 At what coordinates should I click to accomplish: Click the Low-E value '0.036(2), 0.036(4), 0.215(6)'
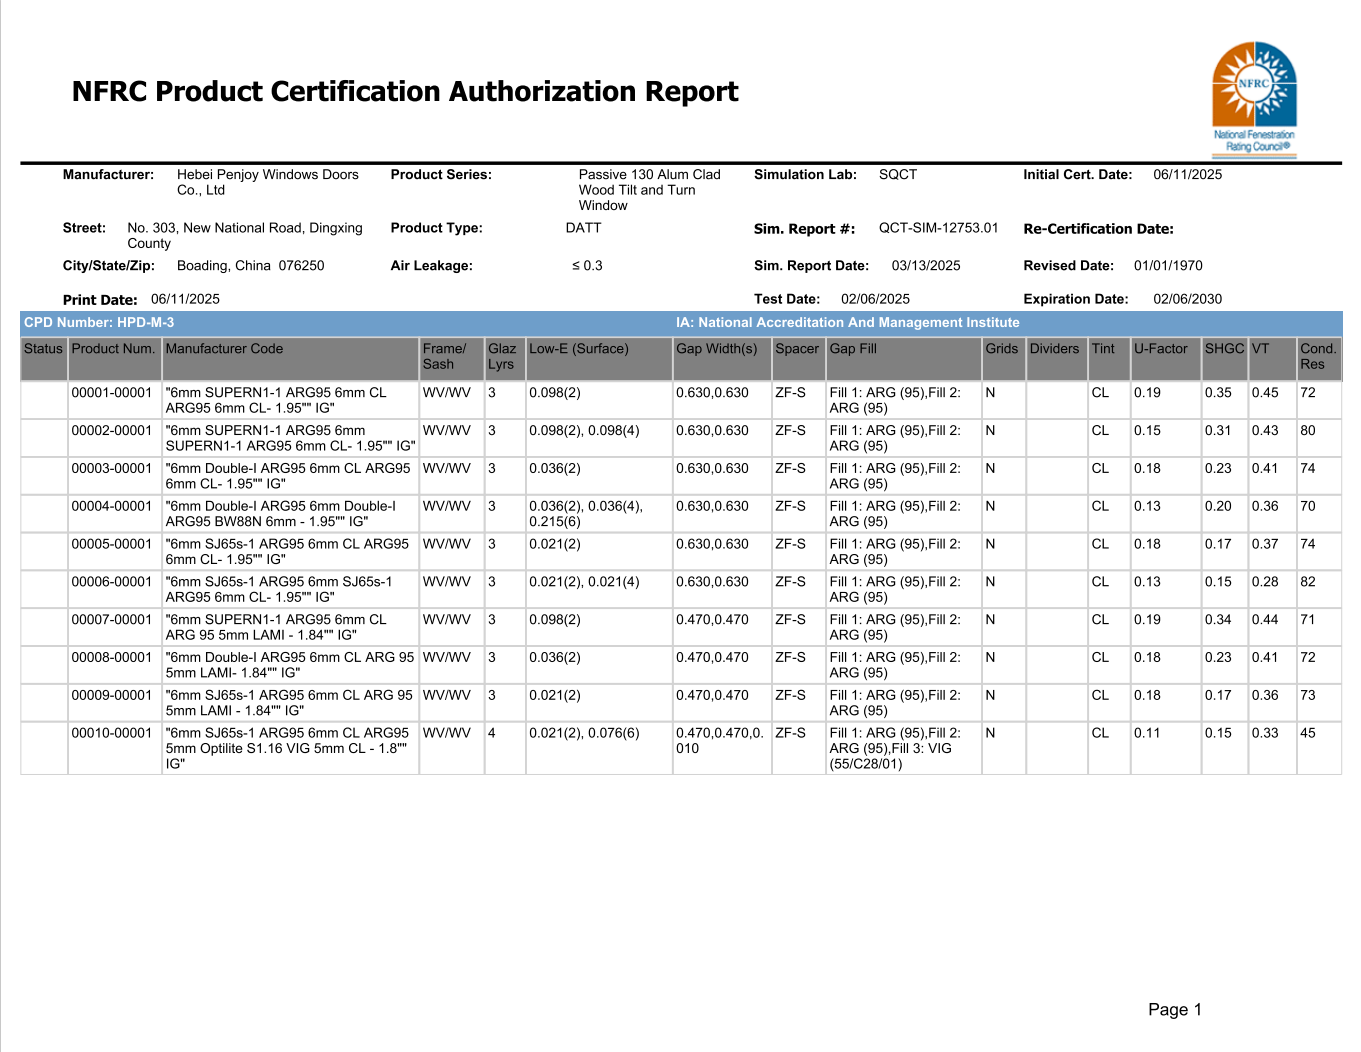click(x=586, y=514)
